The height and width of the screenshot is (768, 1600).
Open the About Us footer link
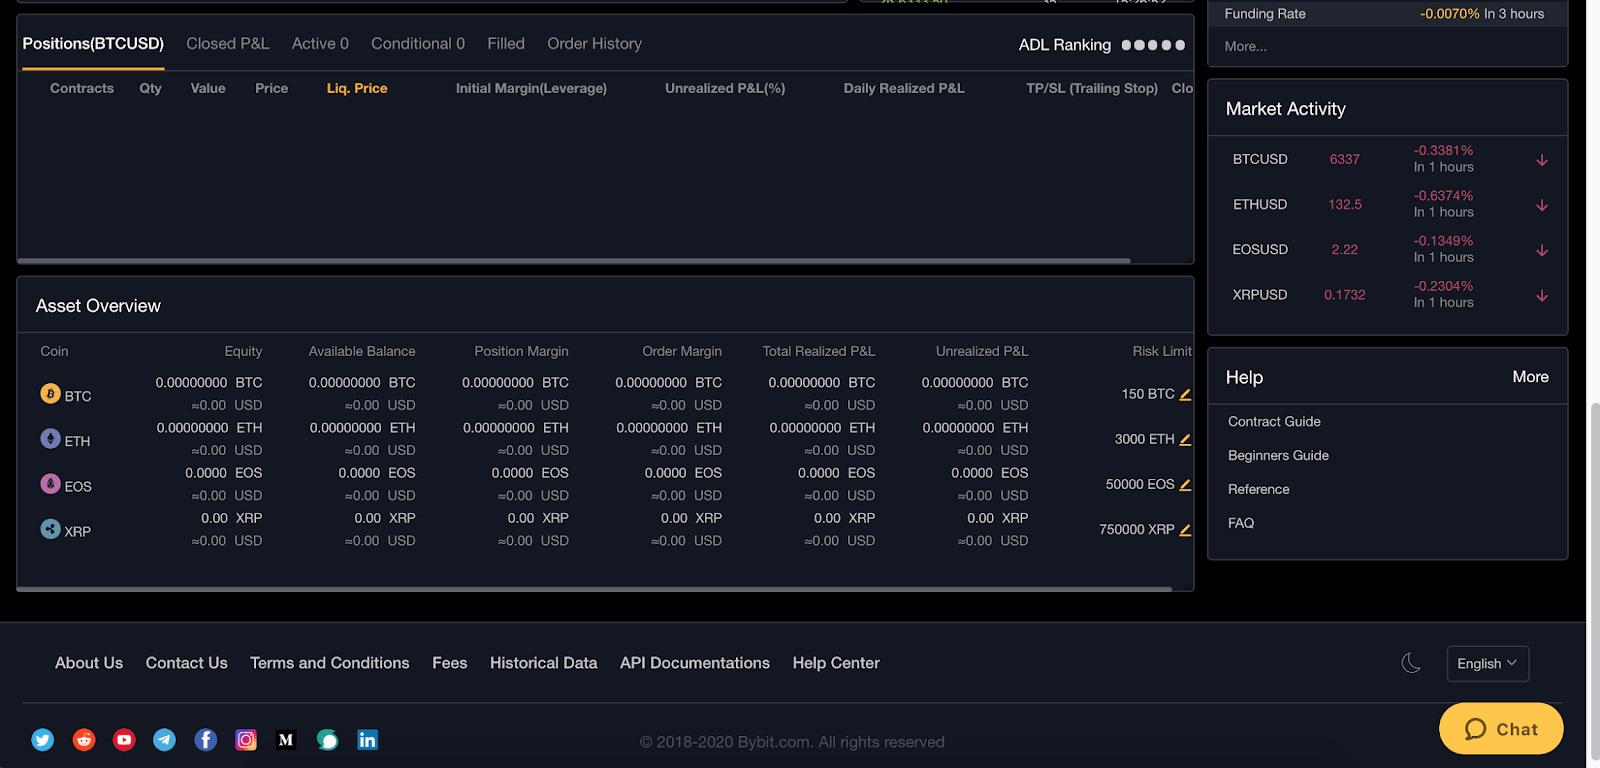pos(89,663)
